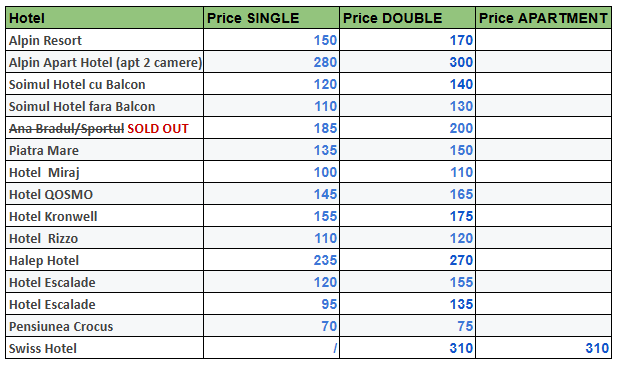Select the Price APARTMENT header cell
The width and height of the screenshot is (618, 365).
pos(544,18)
